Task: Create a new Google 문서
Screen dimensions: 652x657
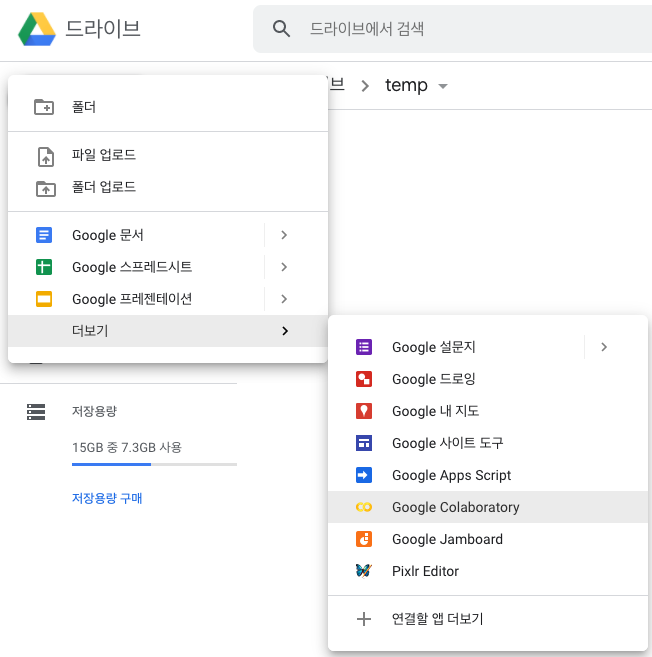Action: [136, 235]
